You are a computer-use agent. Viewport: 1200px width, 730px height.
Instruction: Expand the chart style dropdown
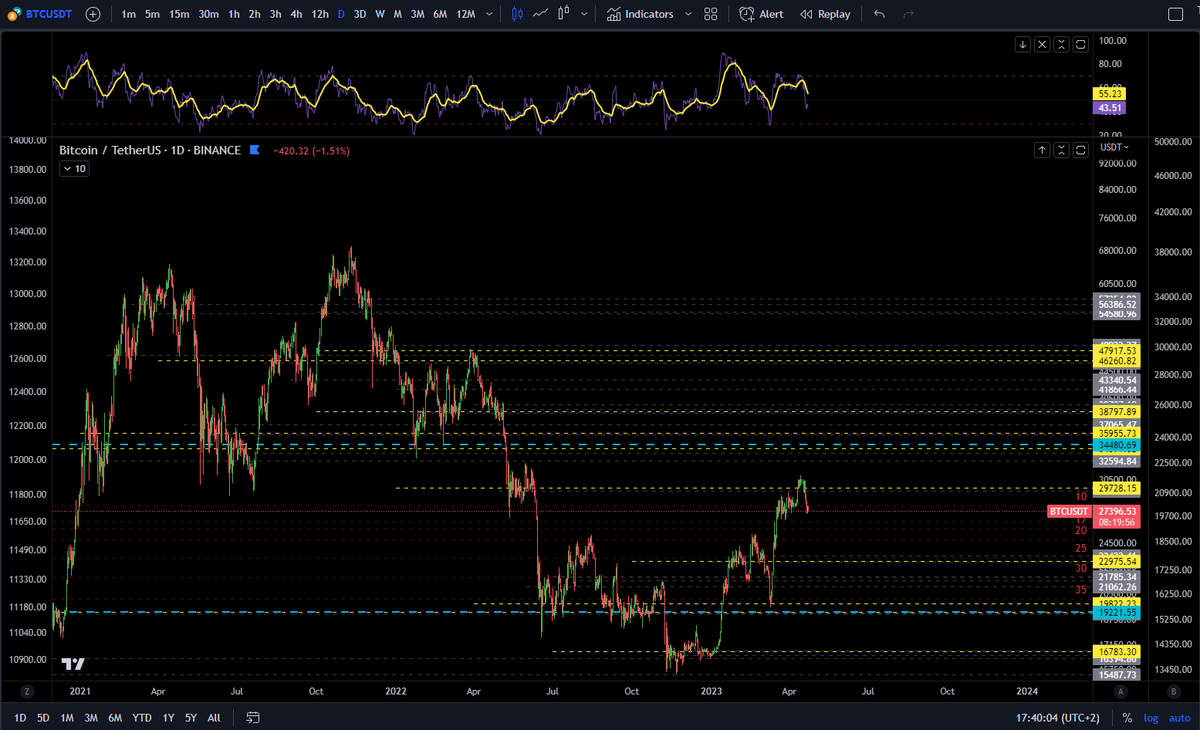pyautogui.click(x=583, y=14)
